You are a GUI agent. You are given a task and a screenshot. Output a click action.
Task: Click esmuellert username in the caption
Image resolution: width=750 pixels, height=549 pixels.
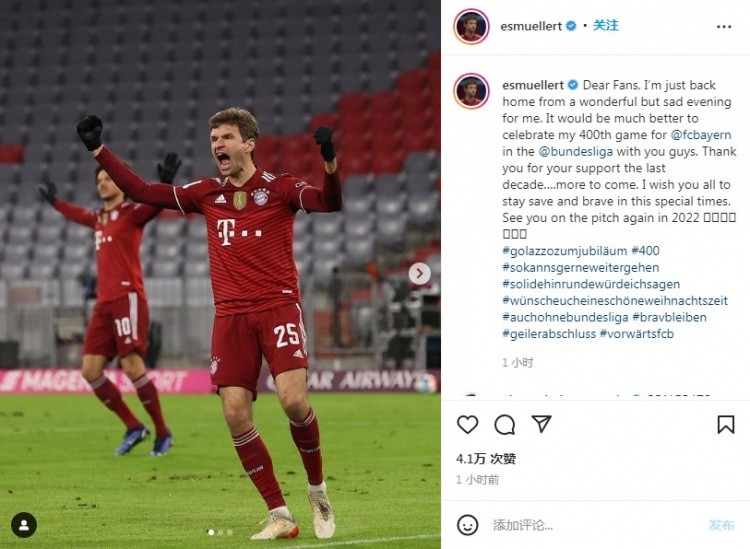(x=533, y=85)
